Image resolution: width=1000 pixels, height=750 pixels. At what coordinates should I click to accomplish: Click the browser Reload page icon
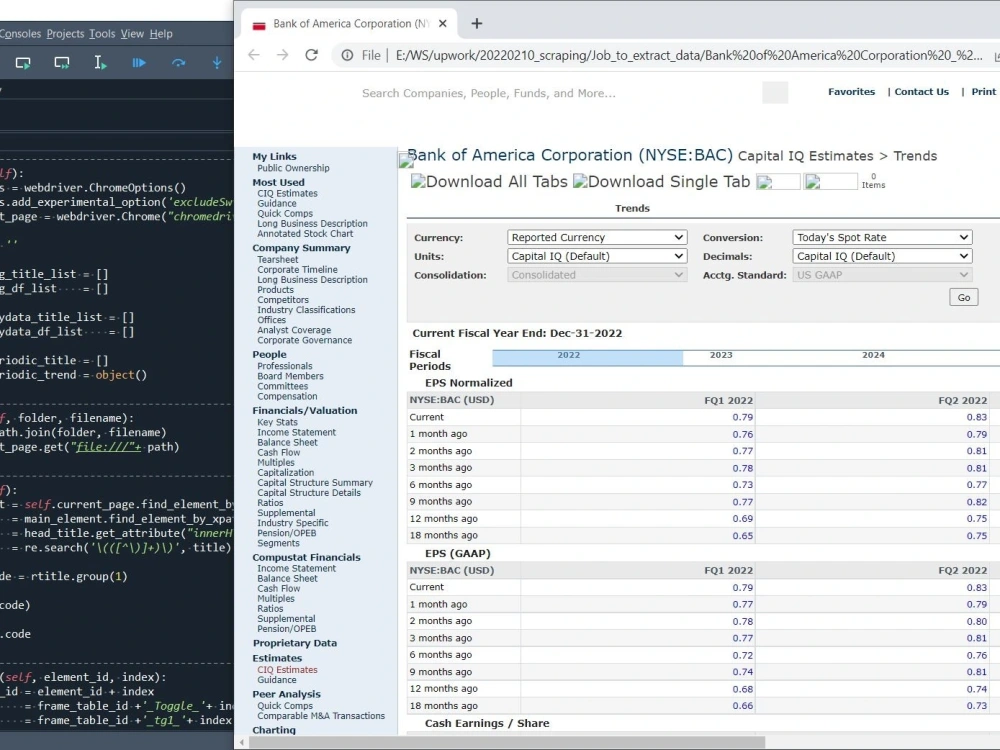311,55
